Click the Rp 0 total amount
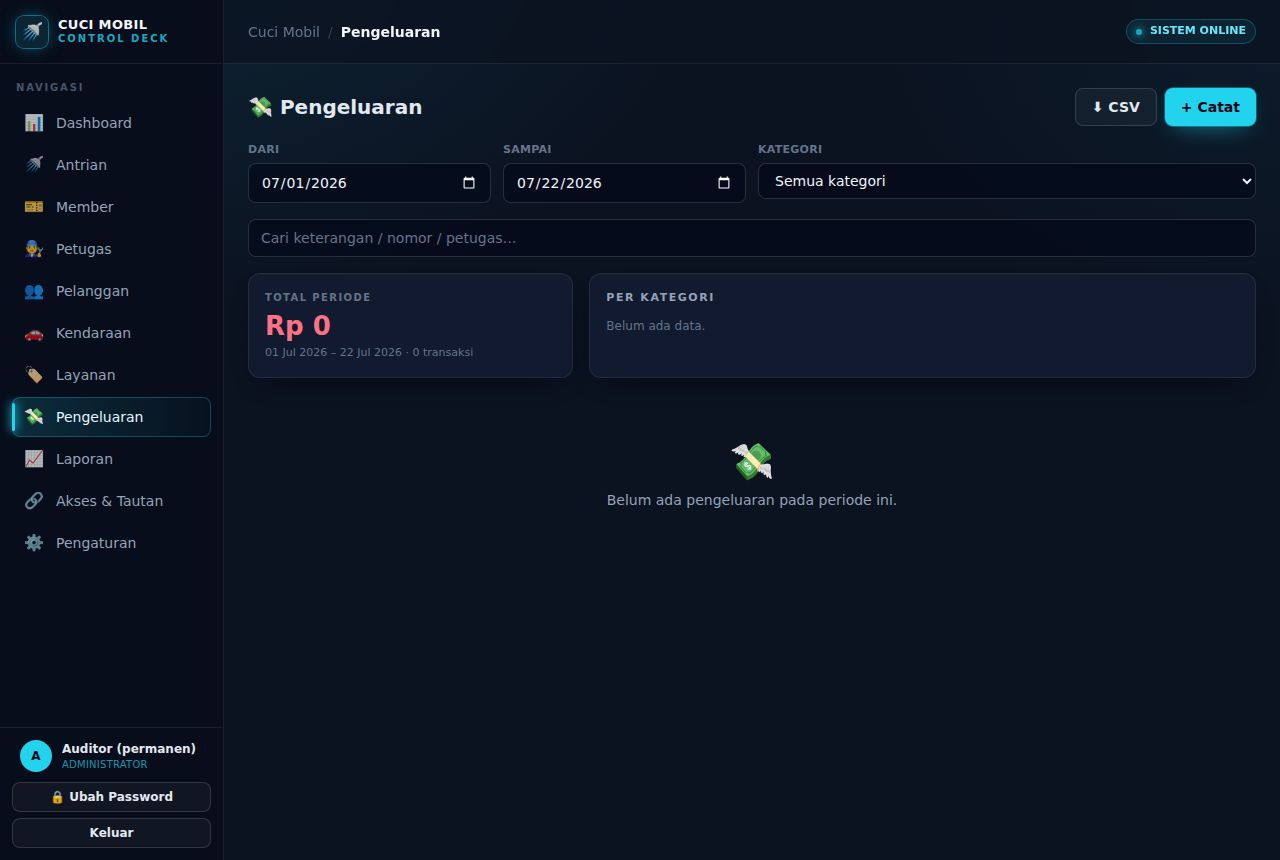This screenshot has width=1280, height=860. [298, 326]
